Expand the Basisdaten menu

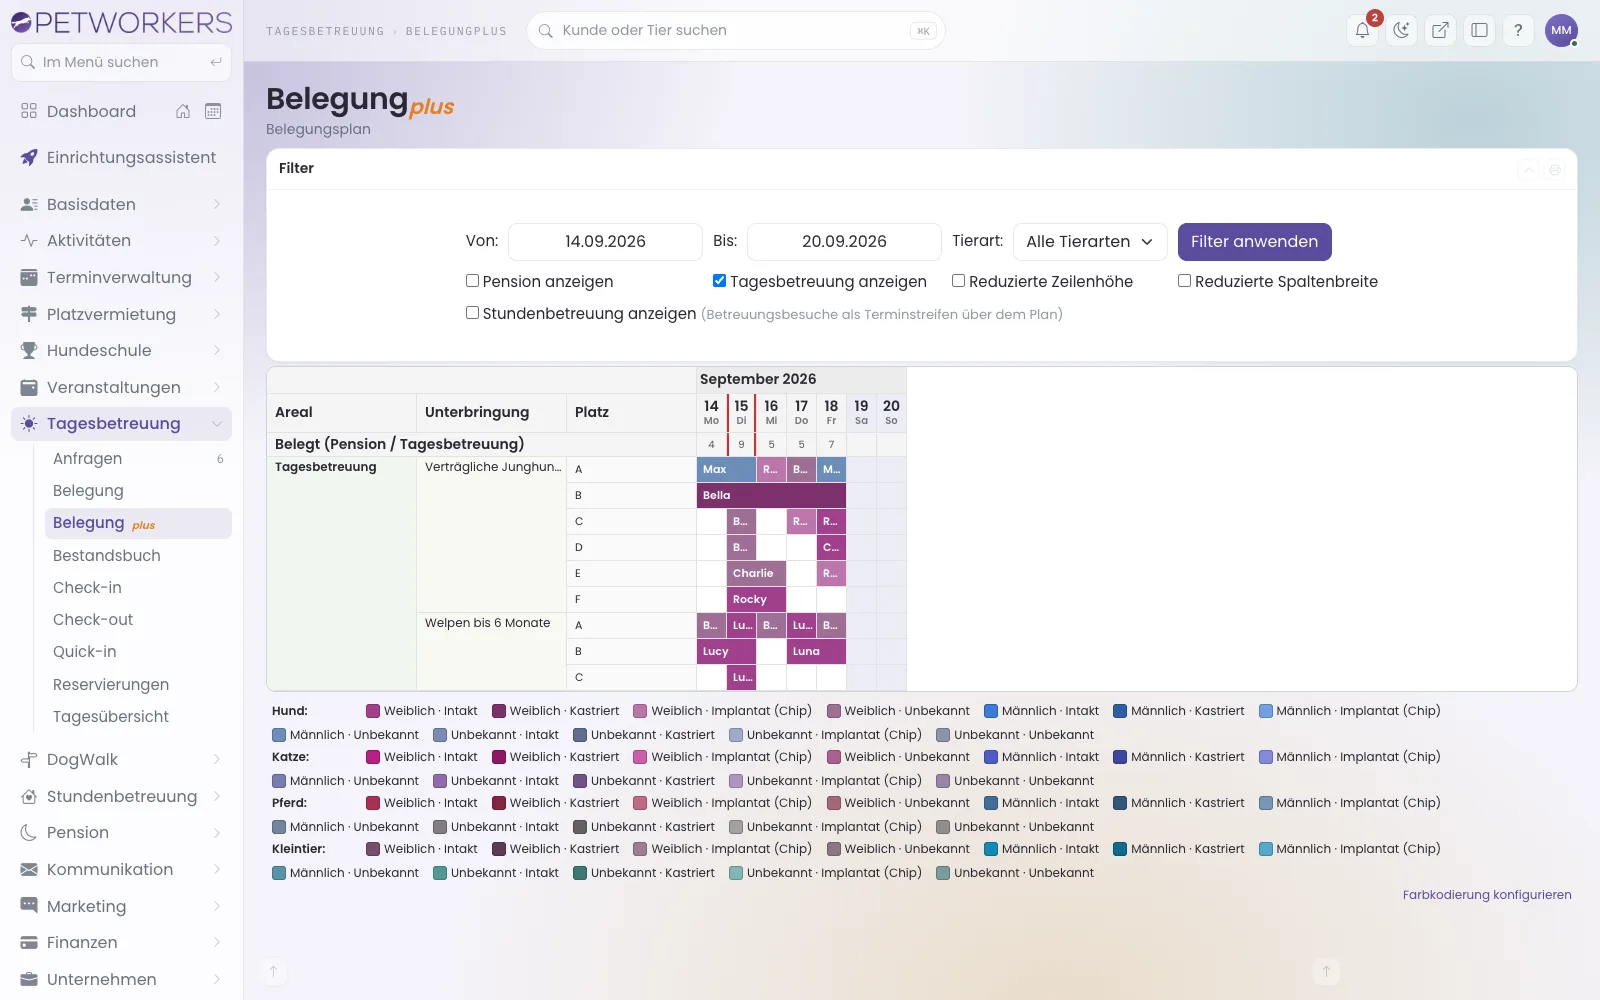[121, 204]
